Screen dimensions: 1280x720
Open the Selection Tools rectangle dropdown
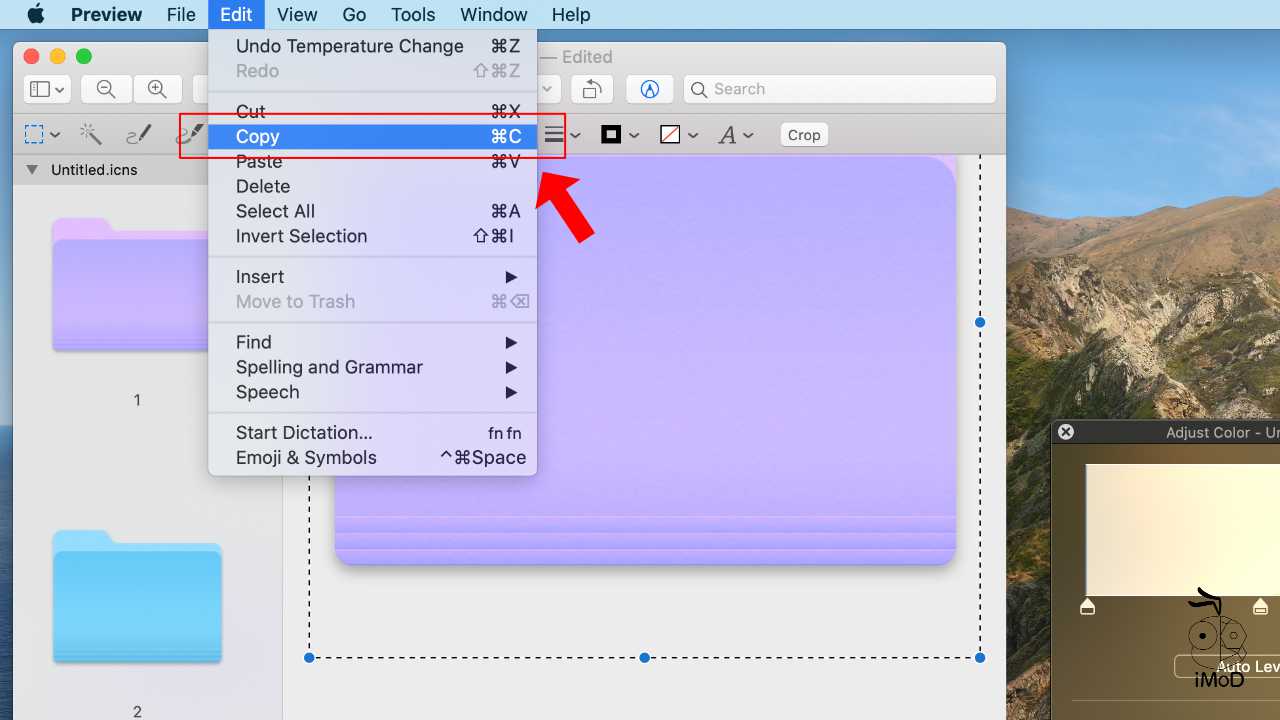[x=42, y=134]
